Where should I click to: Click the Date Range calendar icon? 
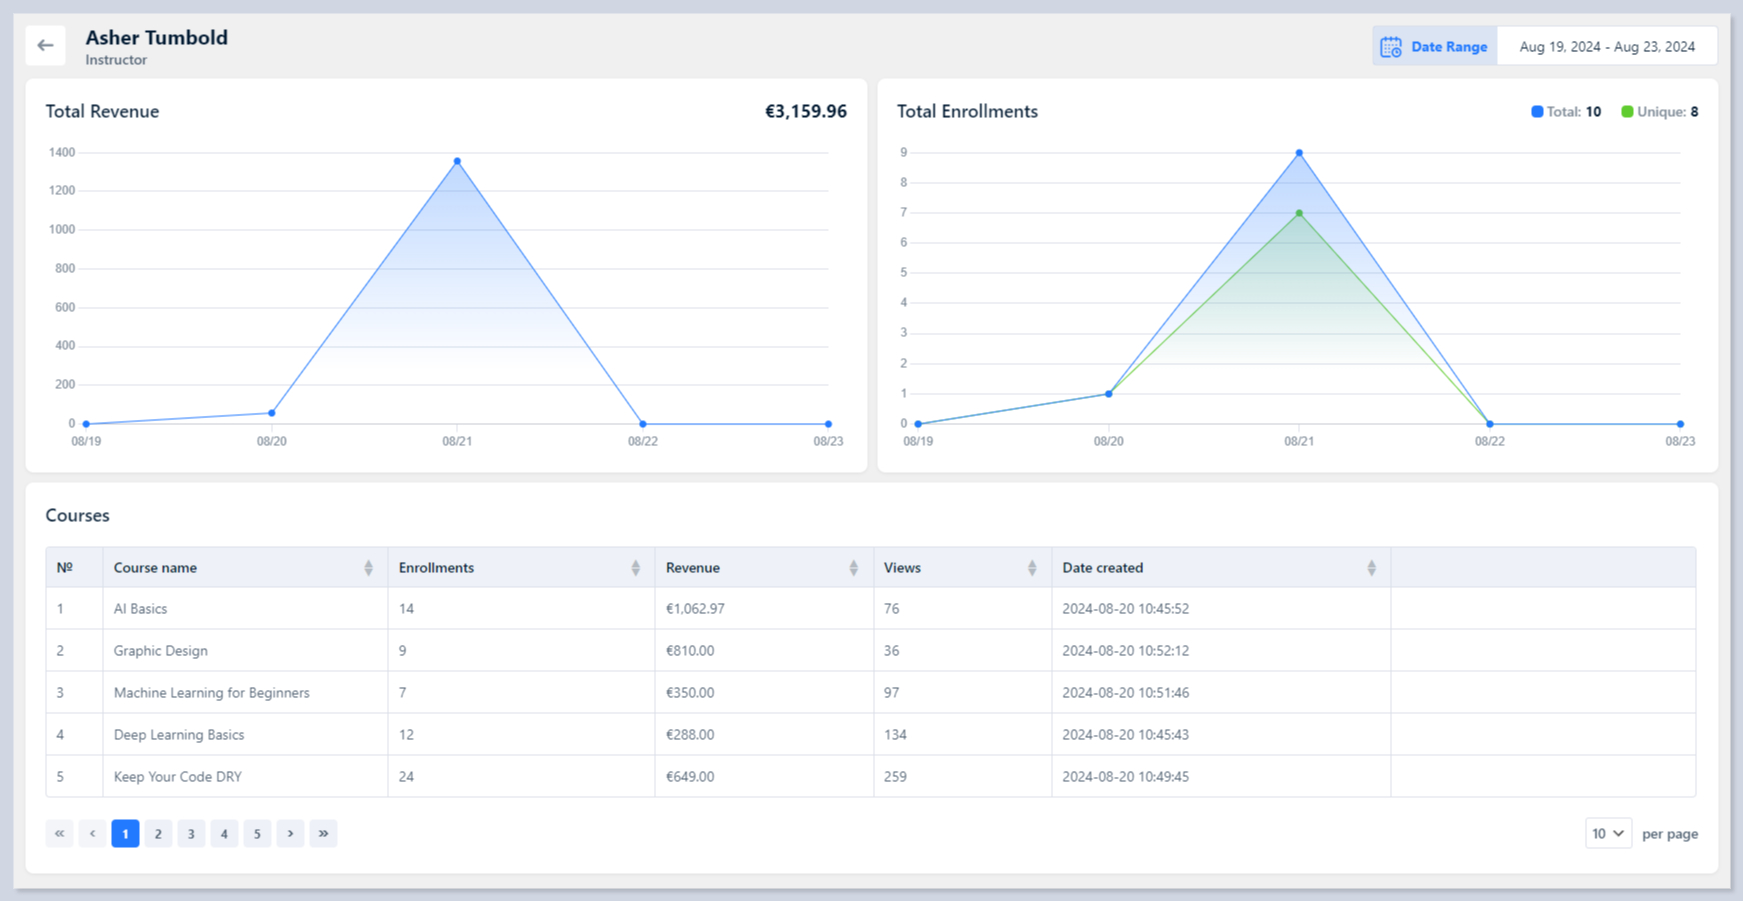(1390, 47)
